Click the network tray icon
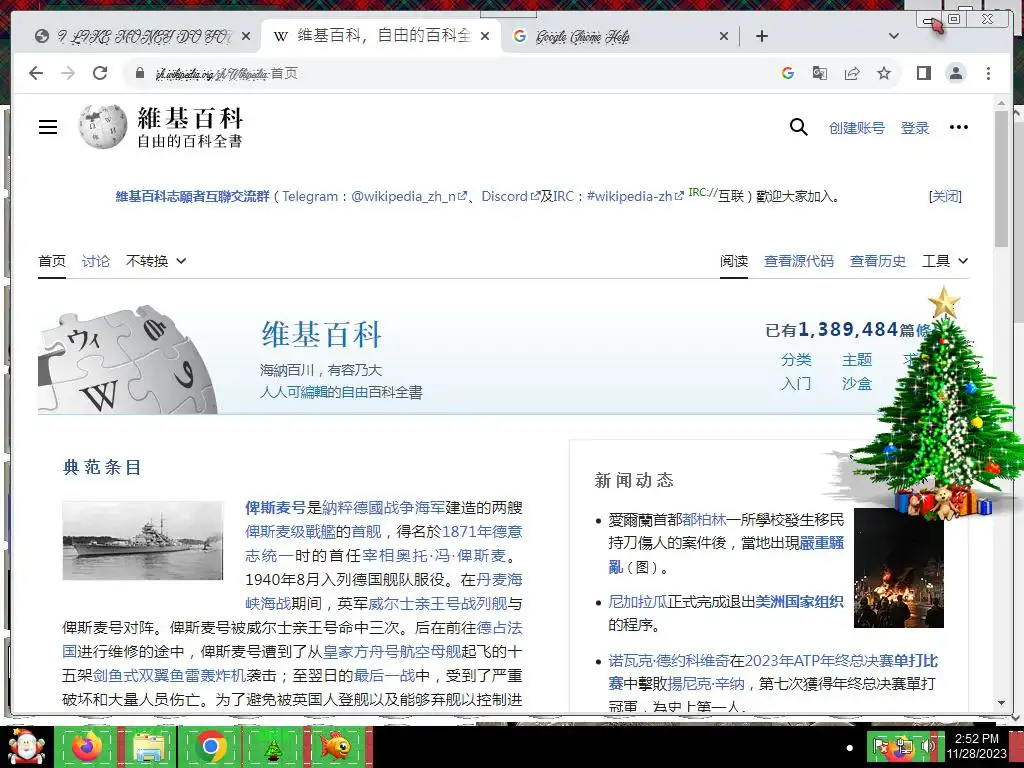This screenshot has width=1024, height=768. [904, 747]
